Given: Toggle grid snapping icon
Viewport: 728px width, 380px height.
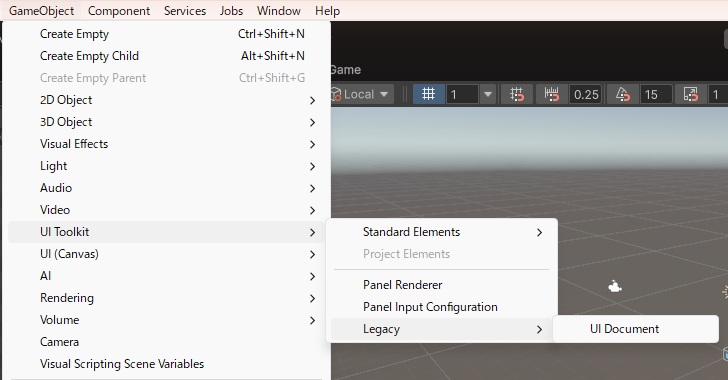Looking at the screenshot, I should point(517,94).
